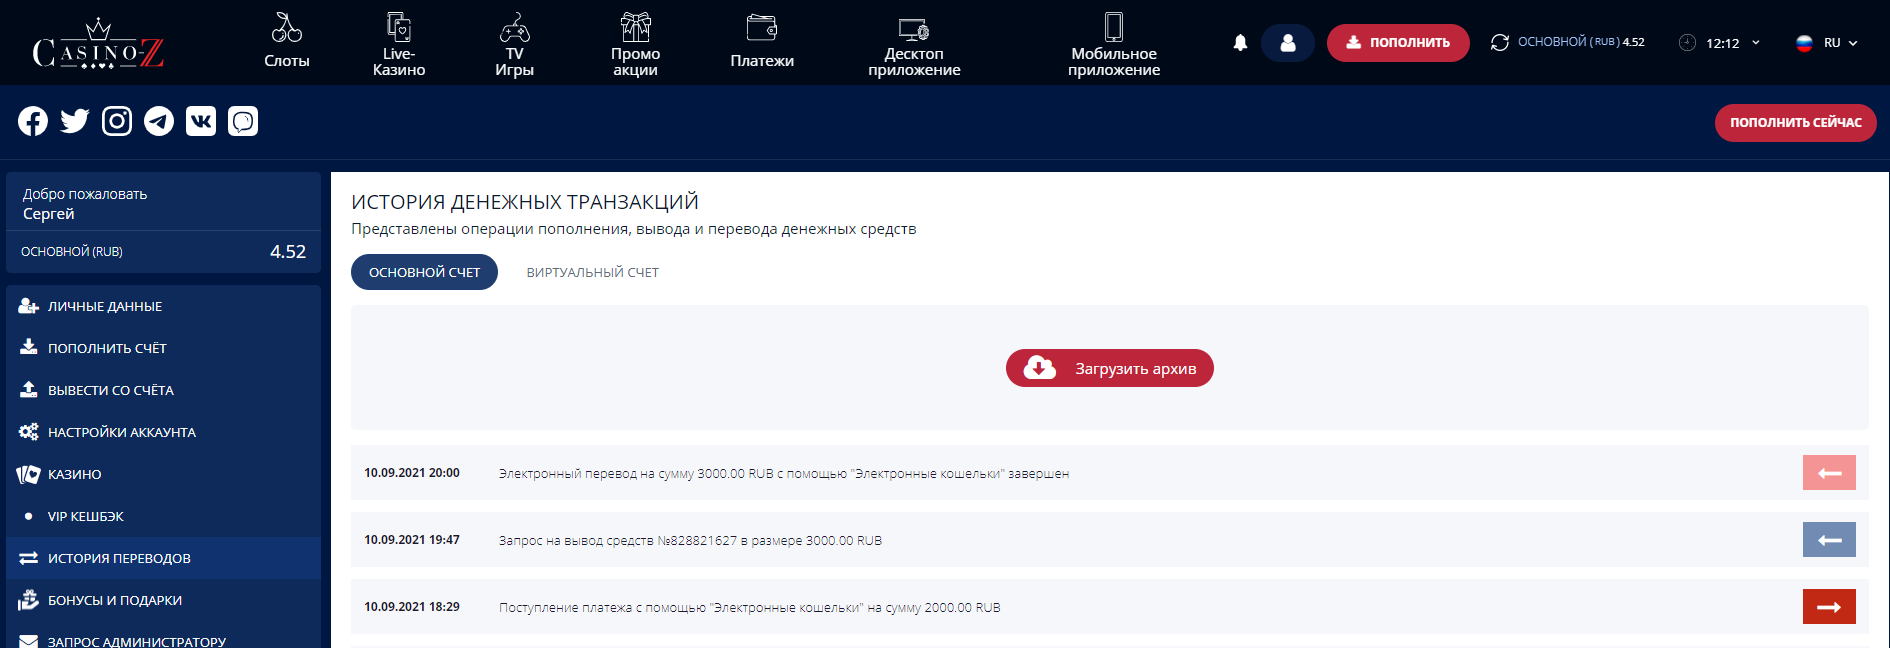Click the arrow icon for 10.09.2021 20:00 transaction

pyautogui.click(x=1829, y=473)
